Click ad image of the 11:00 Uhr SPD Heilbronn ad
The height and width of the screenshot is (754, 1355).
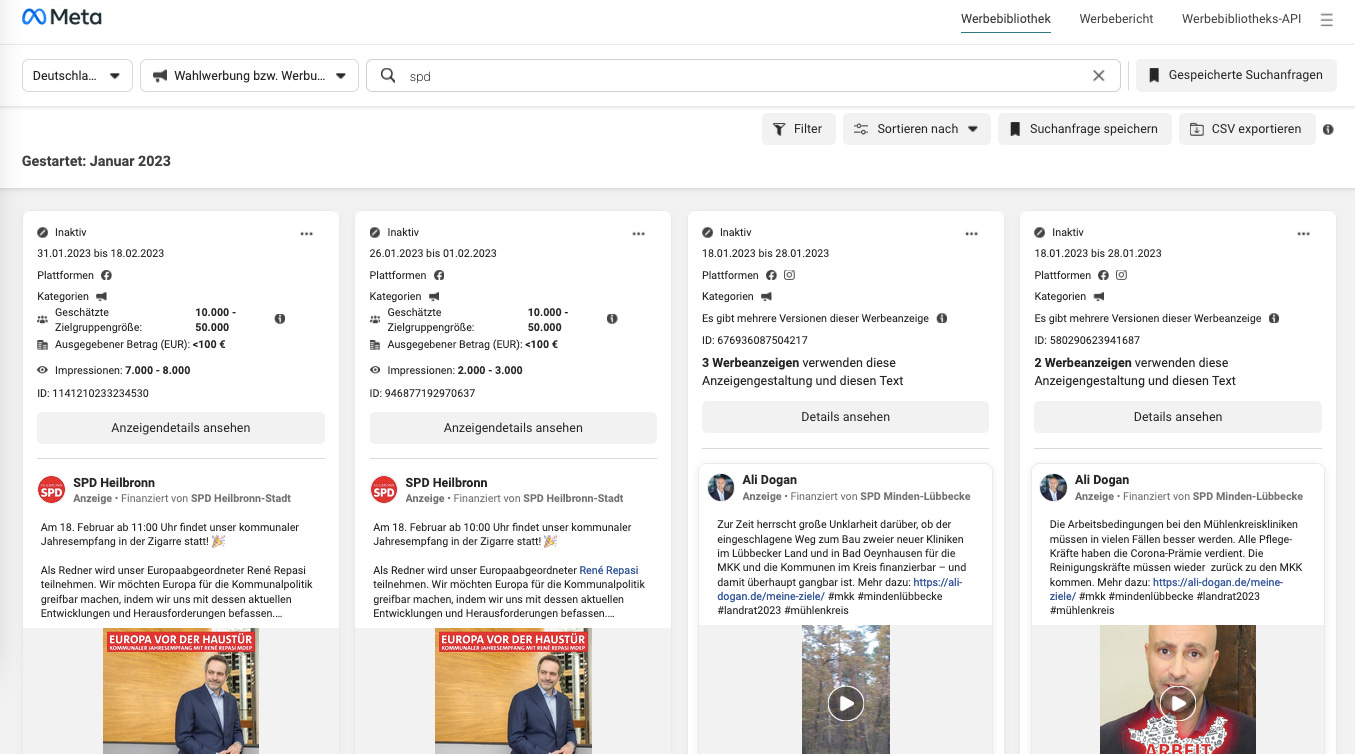coord(181,691)
